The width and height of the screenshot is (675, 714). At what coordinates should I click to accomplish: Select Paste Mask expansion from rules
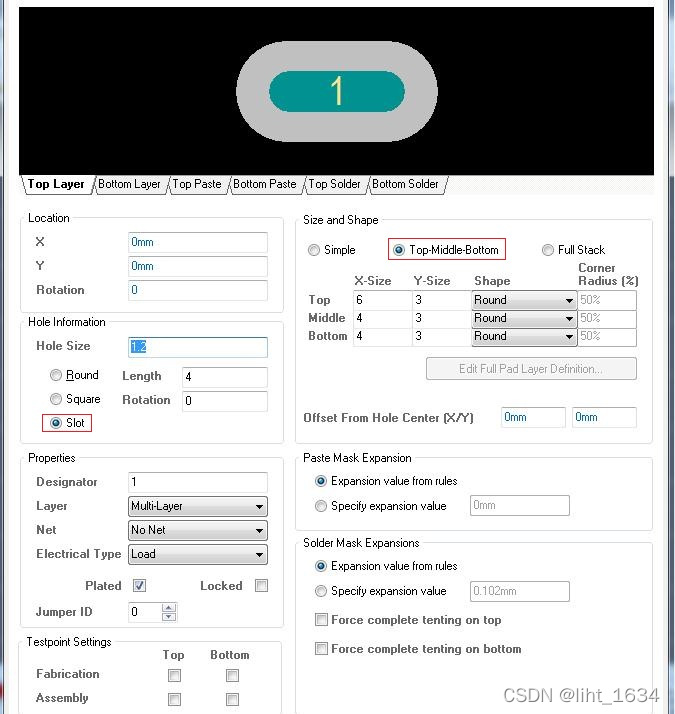point(321,481)
